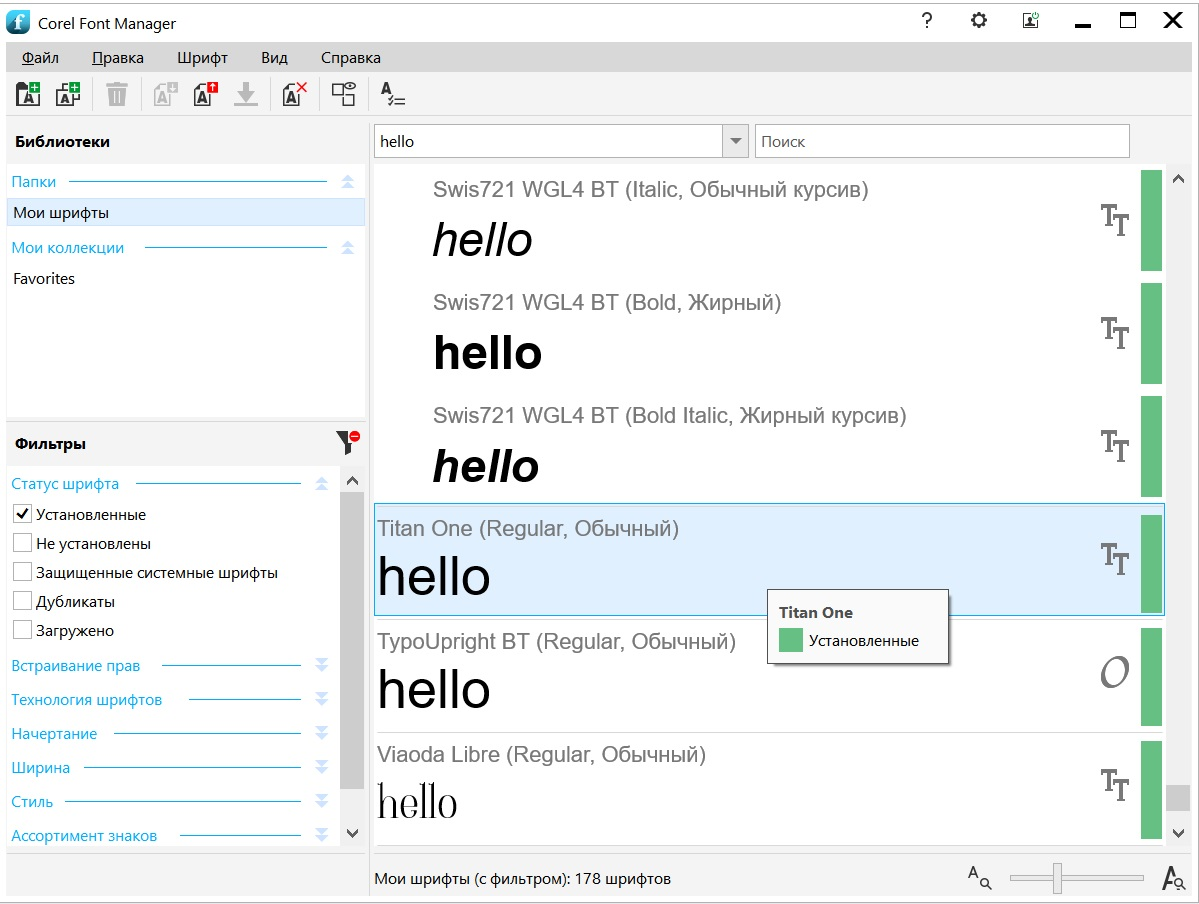The height and width of the screenshot is (904, 1199).
Task: Toggle the pane view icon with eye
Action: [x=343, y=94]
